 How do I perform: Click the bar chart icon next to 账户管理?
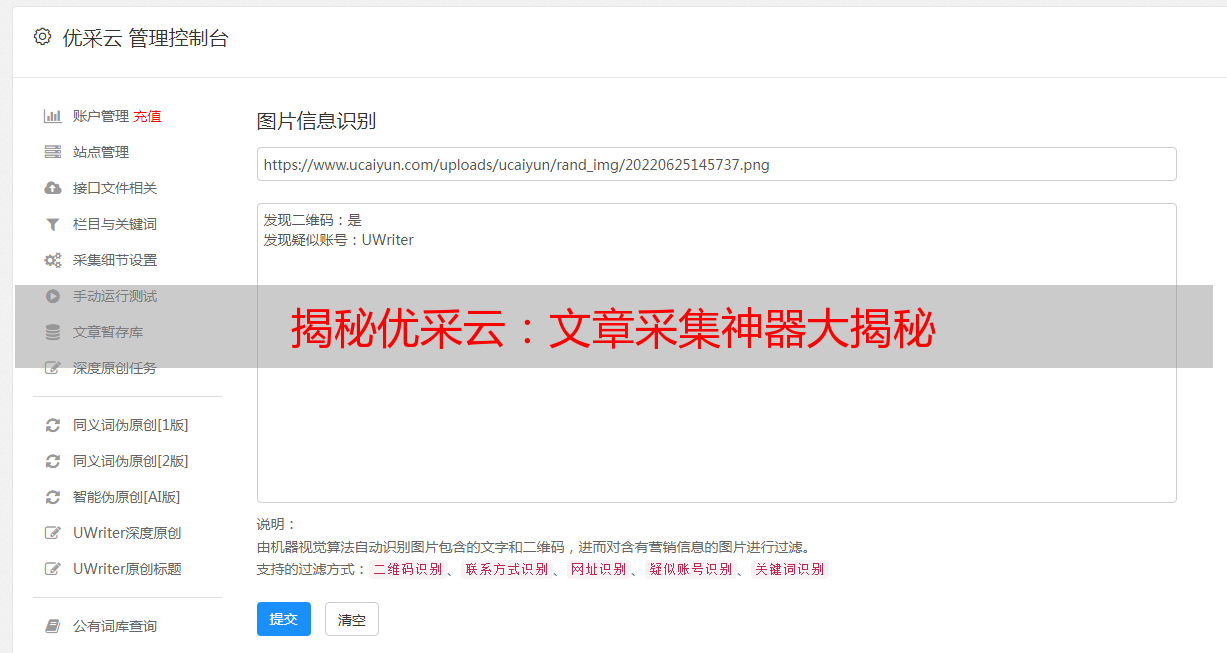[x=53, y=116]
